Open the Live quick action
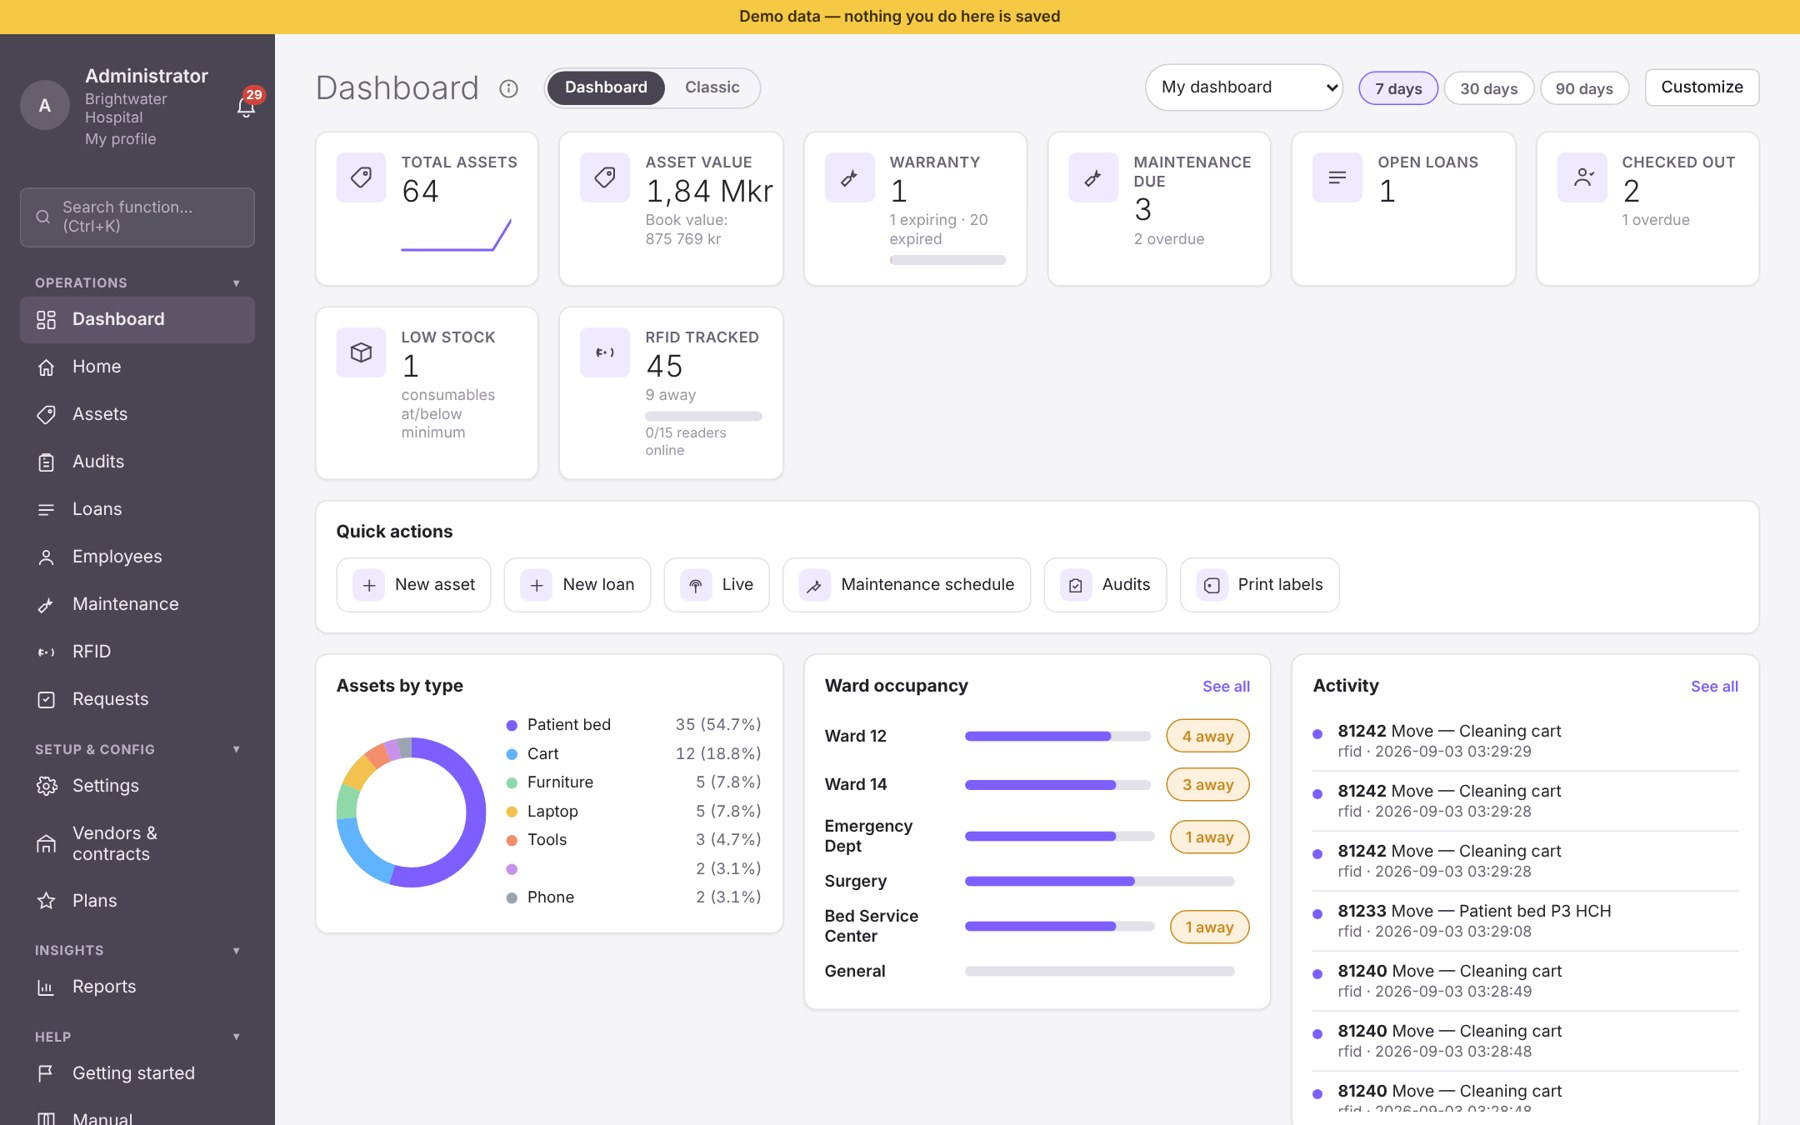This screenshot has height=1125, width=1800. (x=716, y=585)
